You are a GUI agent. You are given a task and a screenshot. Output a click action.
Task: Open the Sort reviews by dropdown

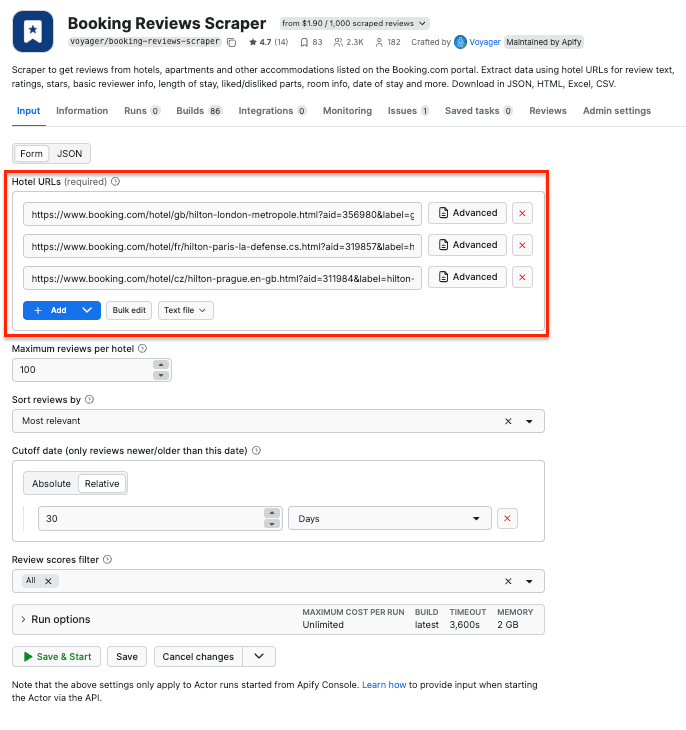(x=529, y=421)
